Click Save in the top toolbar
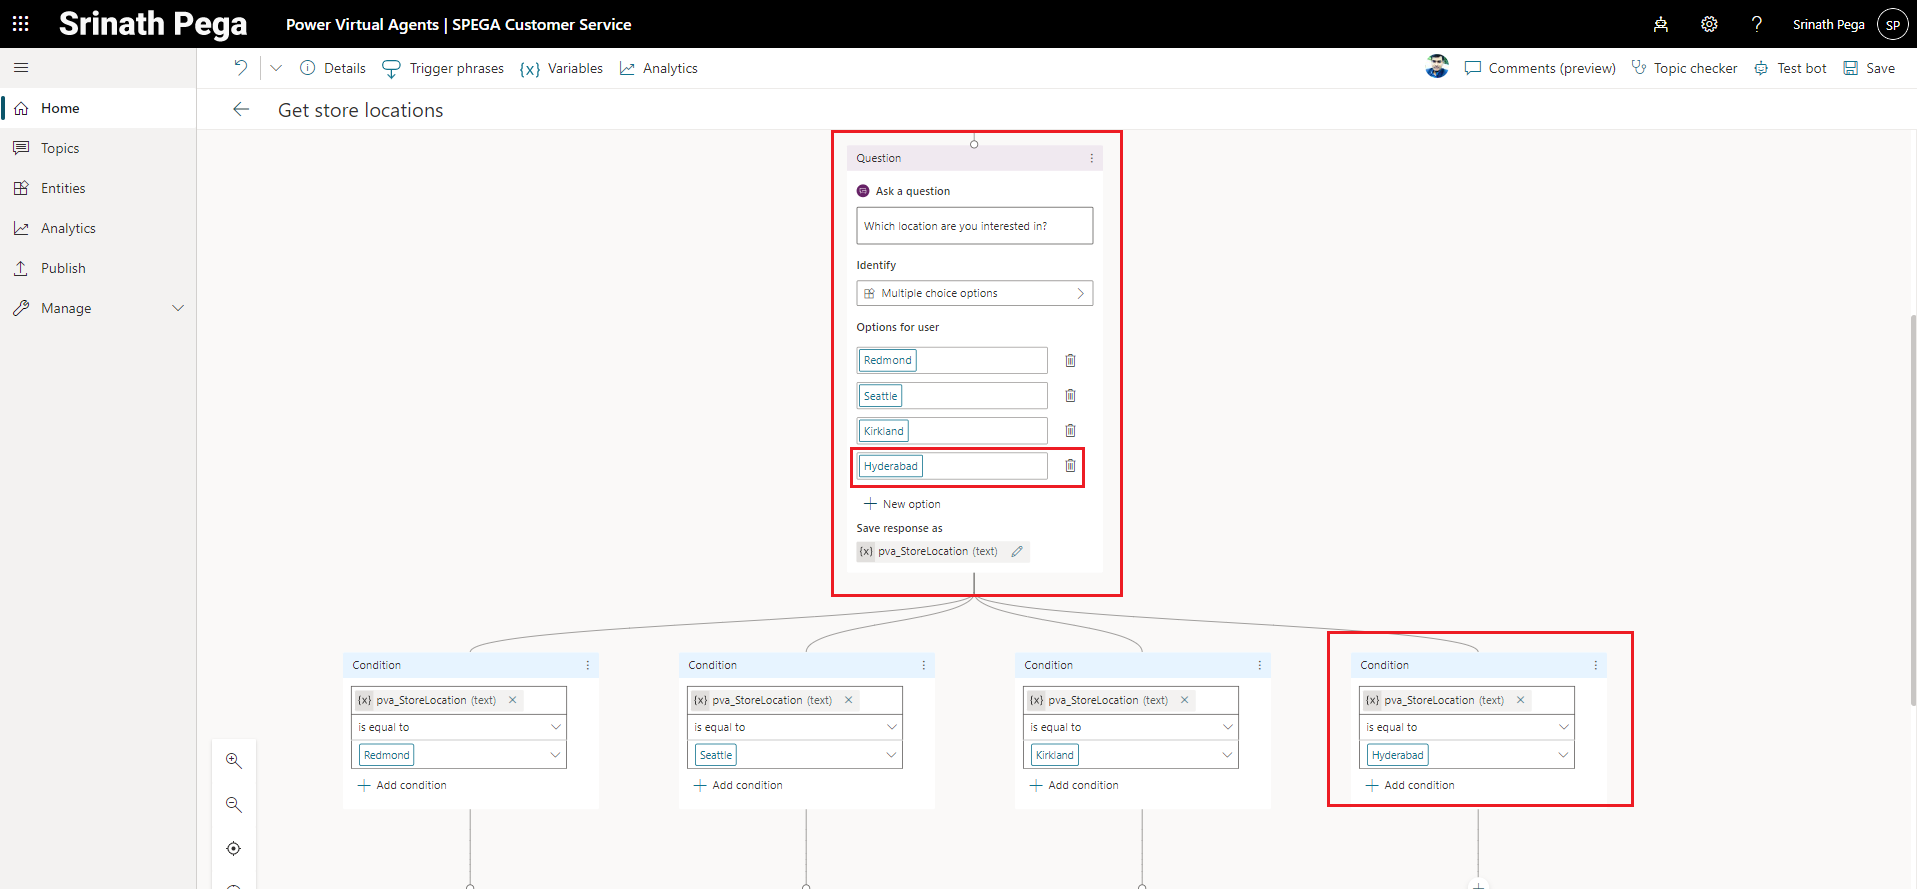The image size is (1917, 889). tap(1869, 68)
